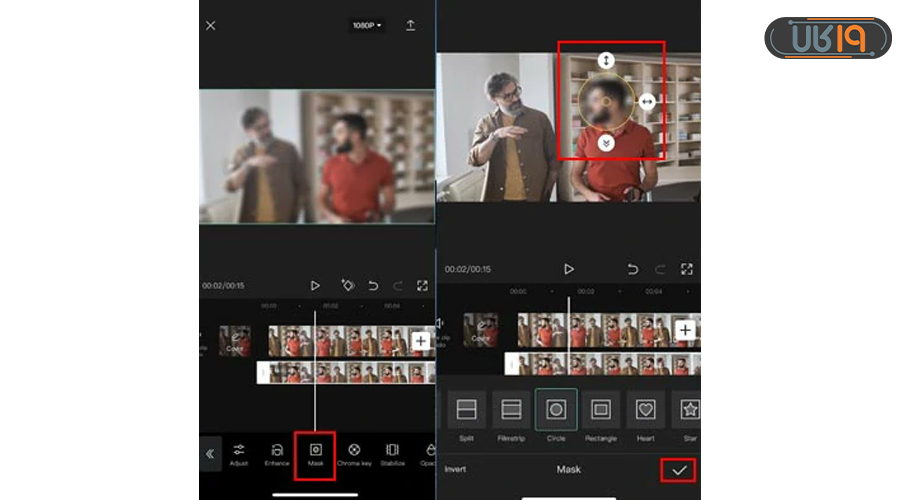Collapse toolbar with double-chevron back button

210,454
